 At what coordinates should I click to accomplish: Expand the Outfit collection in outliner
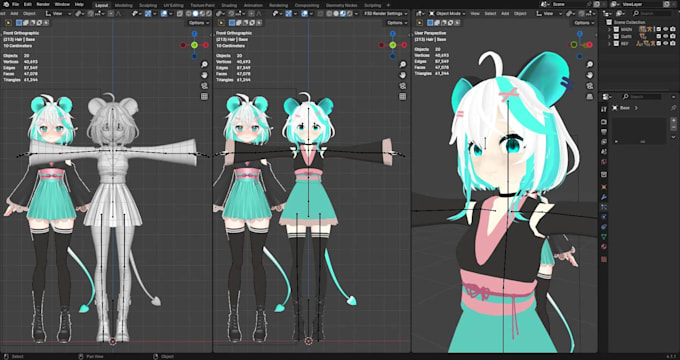(x=609, y=37)
